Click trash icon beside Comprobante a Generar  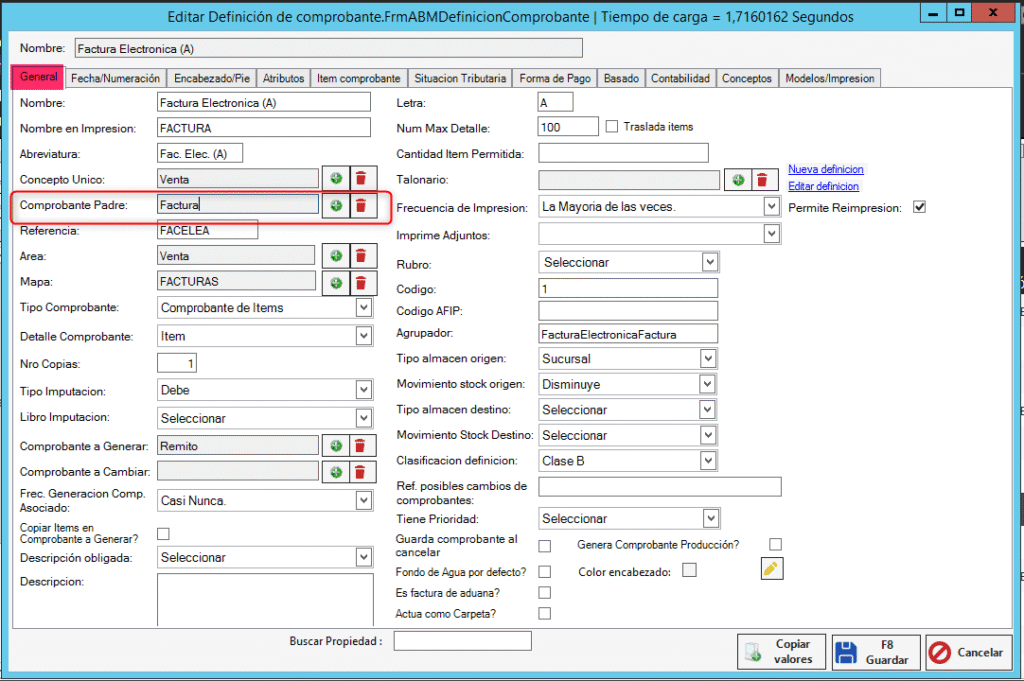[361, 446]
